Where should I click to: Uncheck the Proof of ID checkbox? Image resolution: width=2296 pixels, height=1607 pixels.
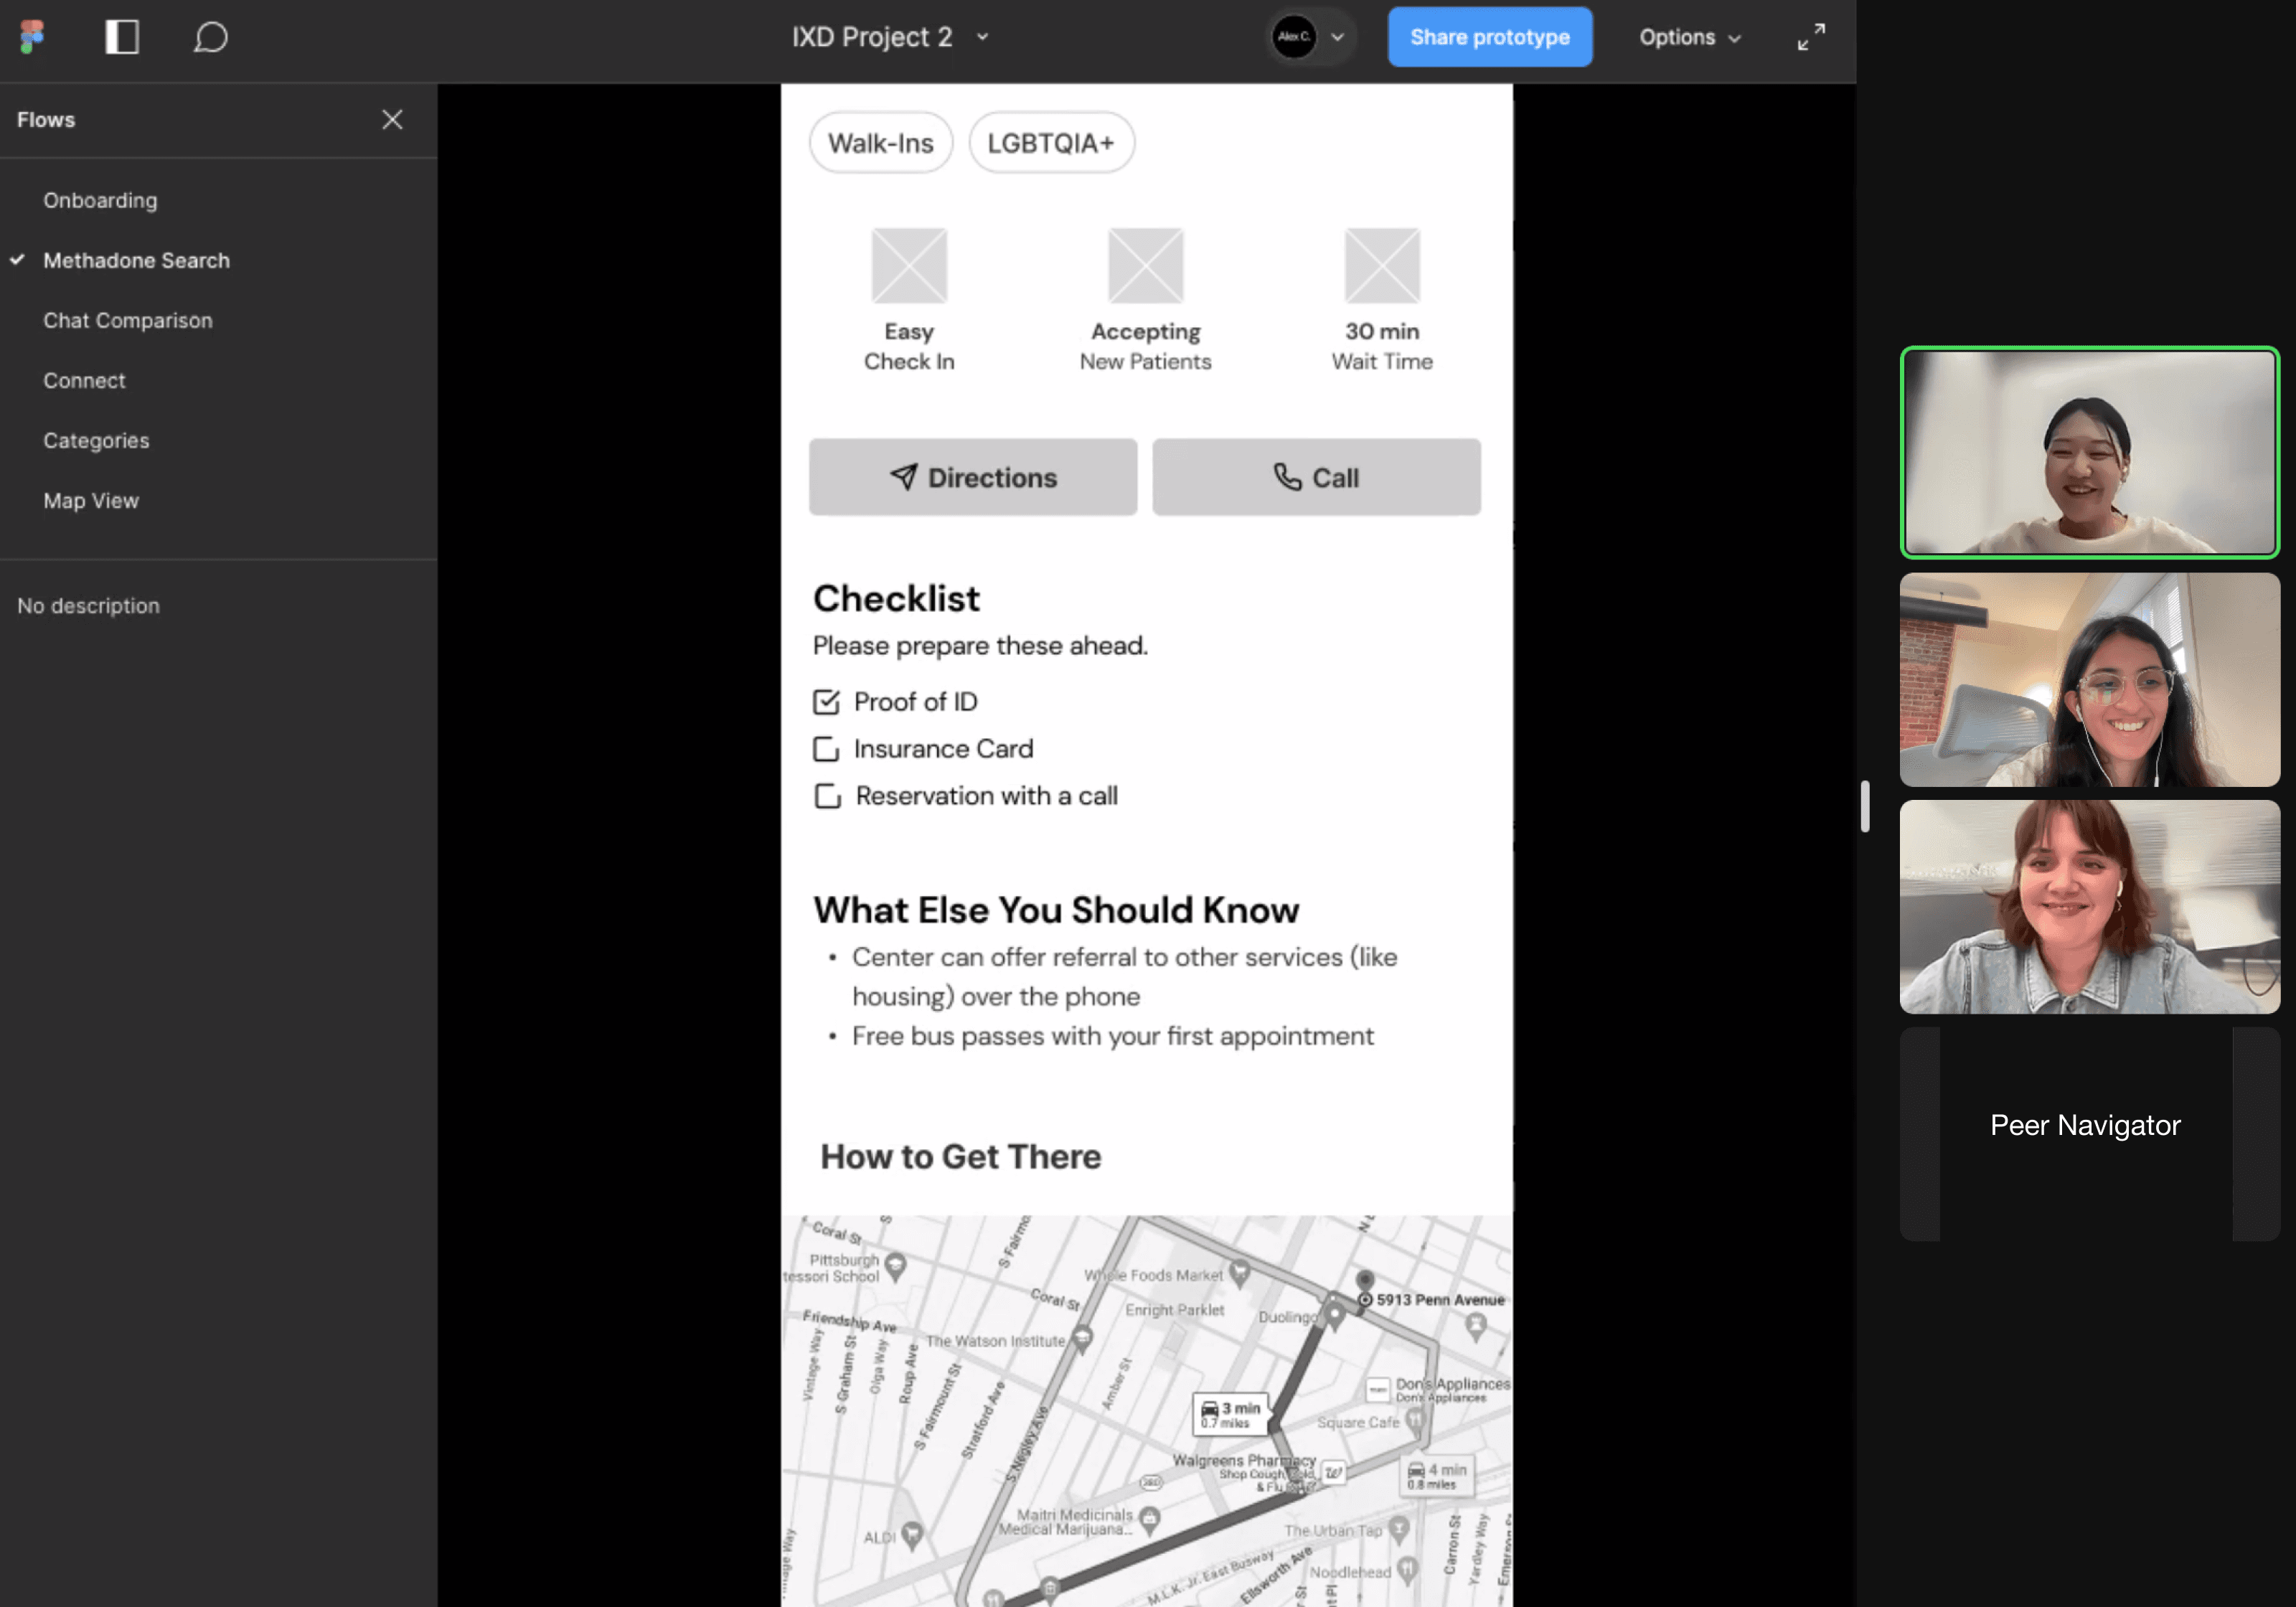[826, 702]
